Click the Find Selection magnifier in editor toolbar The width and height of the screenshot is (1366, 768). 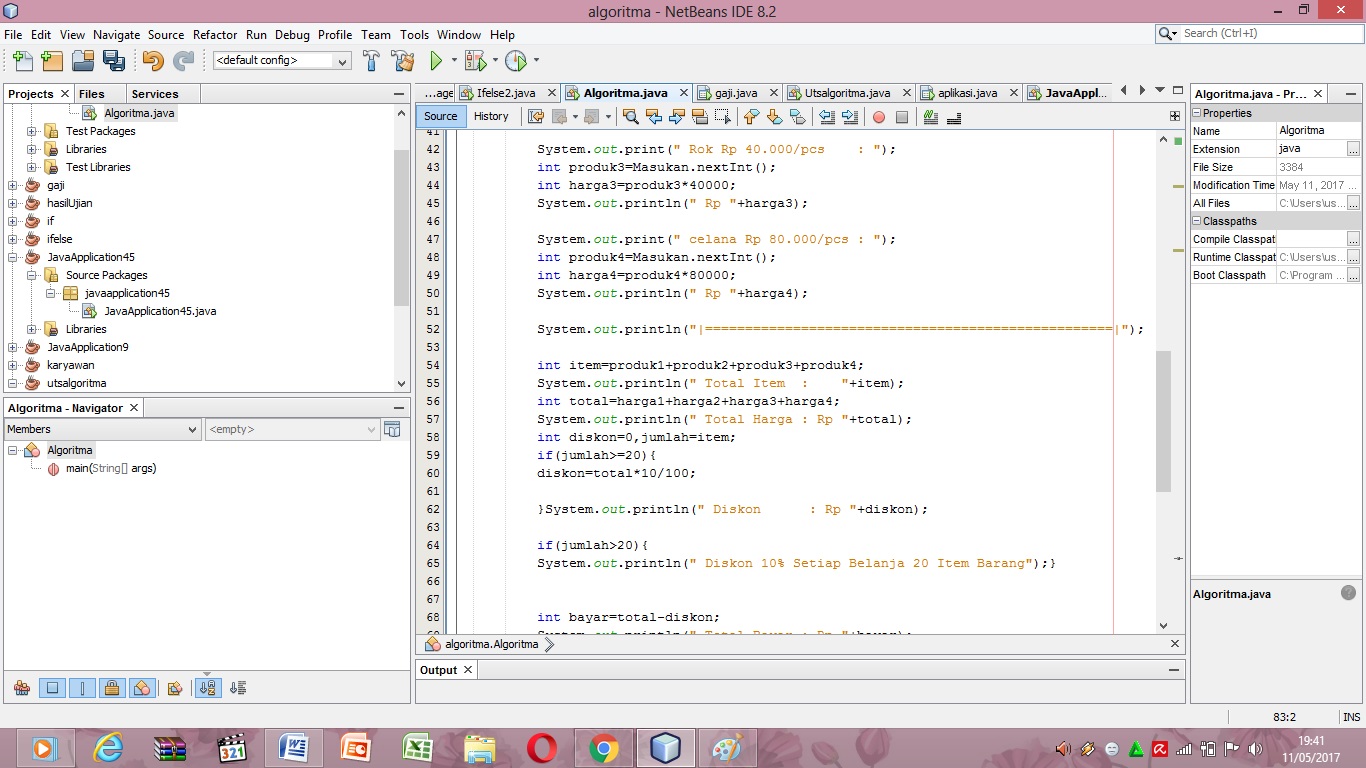click(x=631, y=117)
